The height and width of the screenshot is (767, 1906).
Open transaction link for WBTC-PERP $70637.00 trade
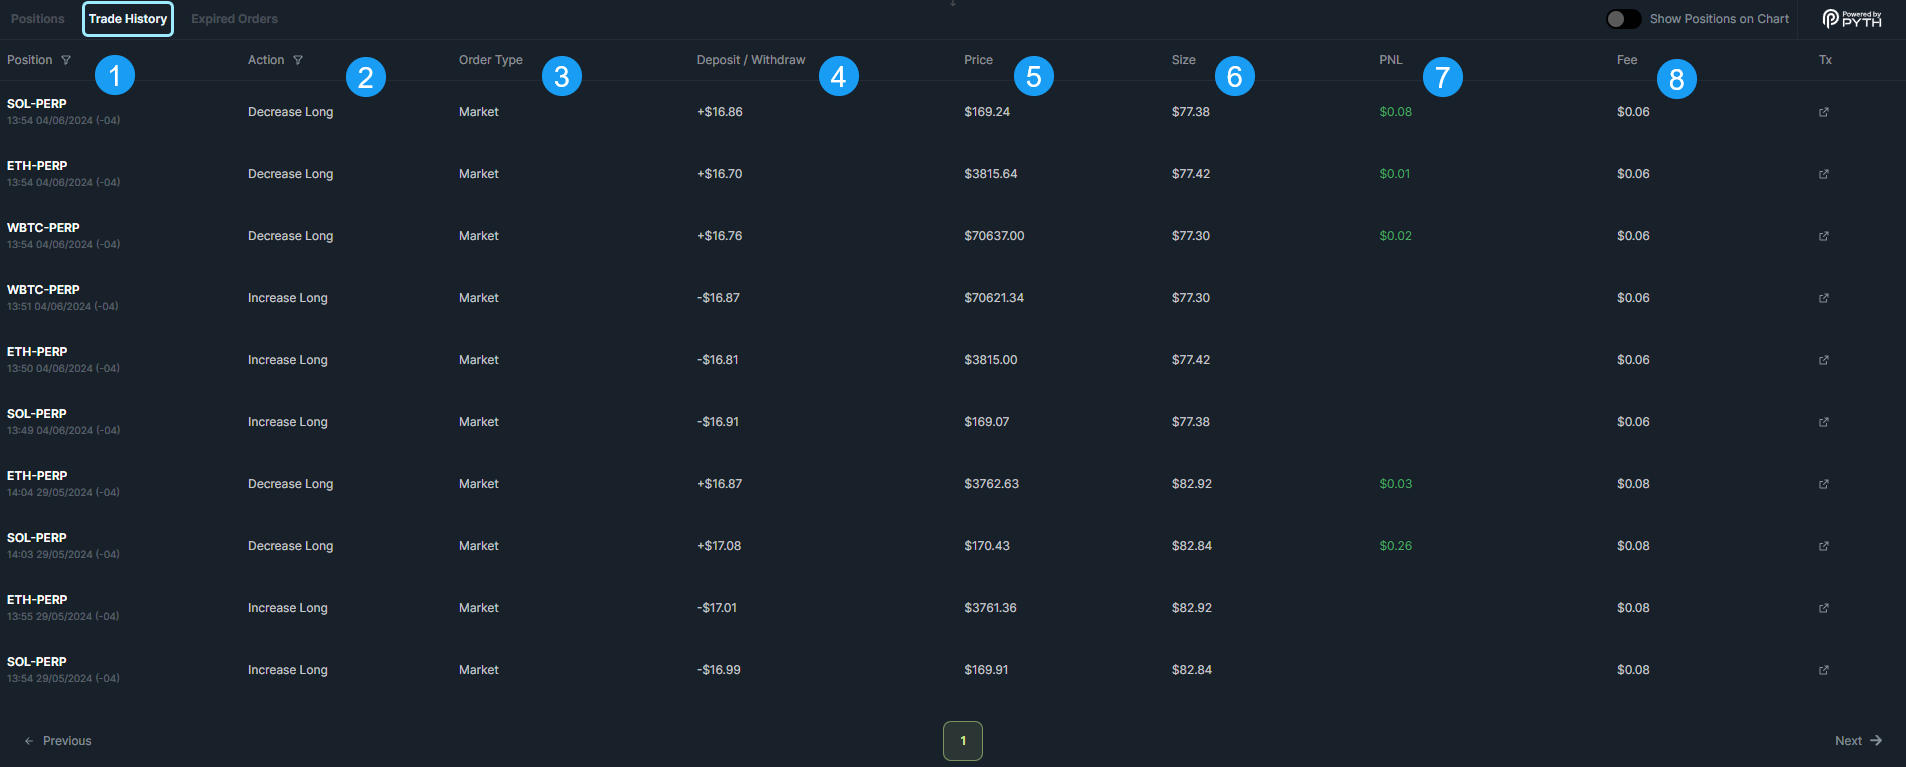(x=1823, y=236)
